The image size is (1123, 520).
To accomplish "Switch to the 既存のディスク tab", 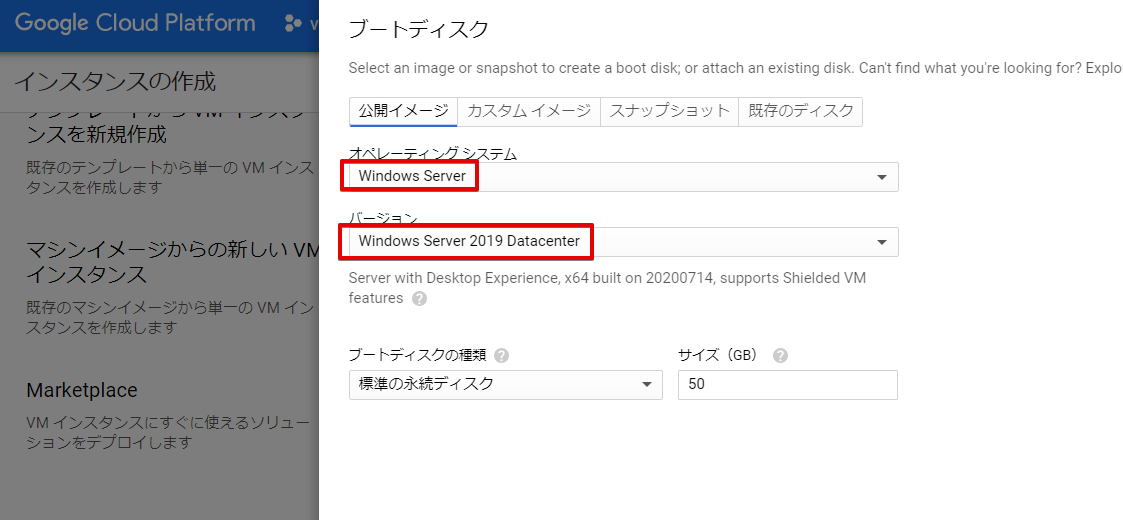I will pyautogui.click(x=801, y=111).
